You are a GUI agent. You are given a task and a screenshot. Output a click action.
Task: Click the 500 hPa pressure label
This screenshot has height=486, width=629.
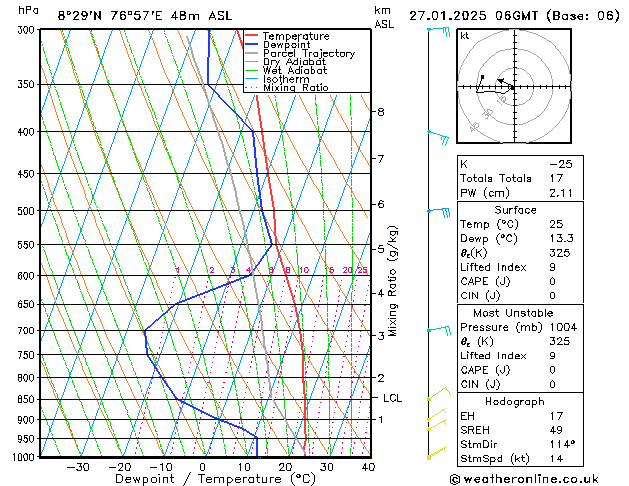[28, 211]
